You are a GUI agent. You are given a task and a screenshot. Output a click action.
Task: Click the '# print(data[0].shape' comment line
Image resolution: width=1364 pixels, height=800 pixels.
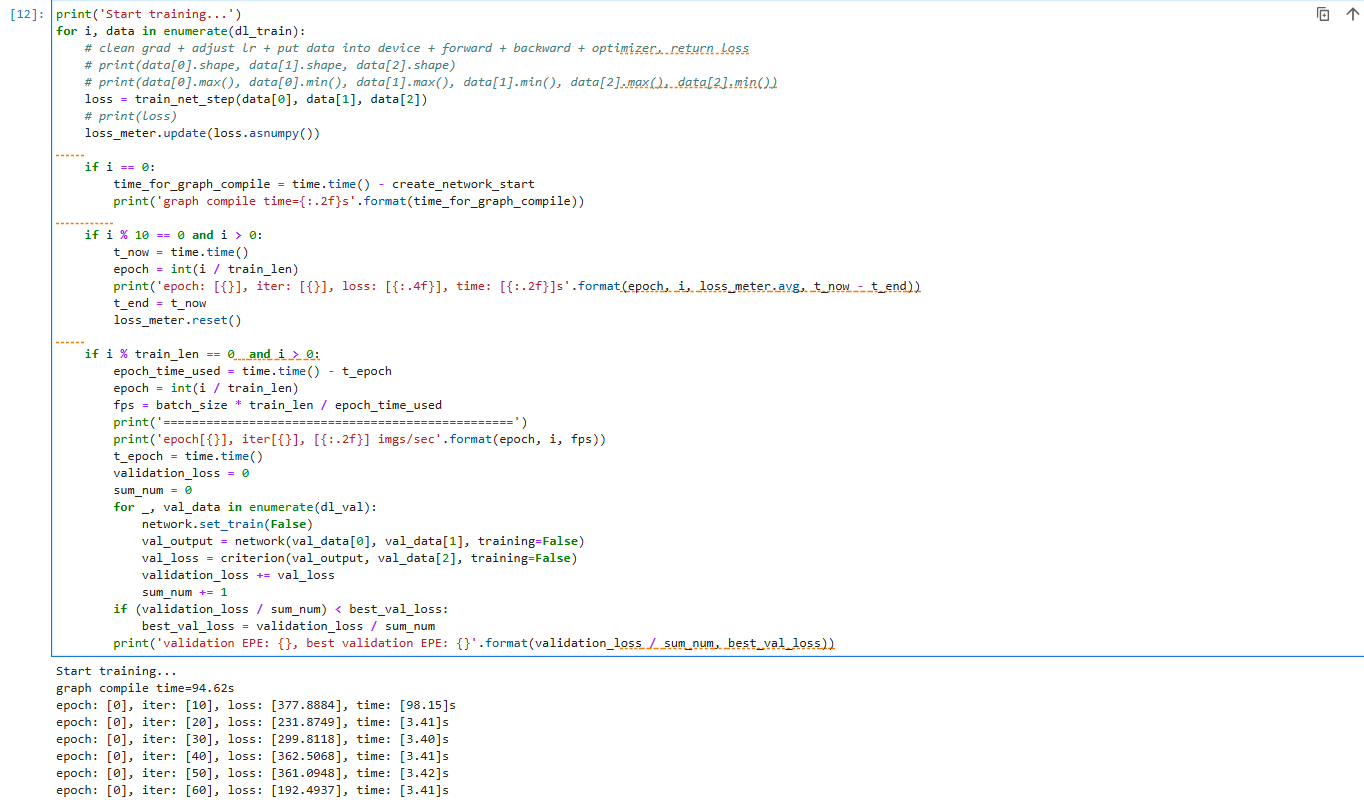(270, 65)
